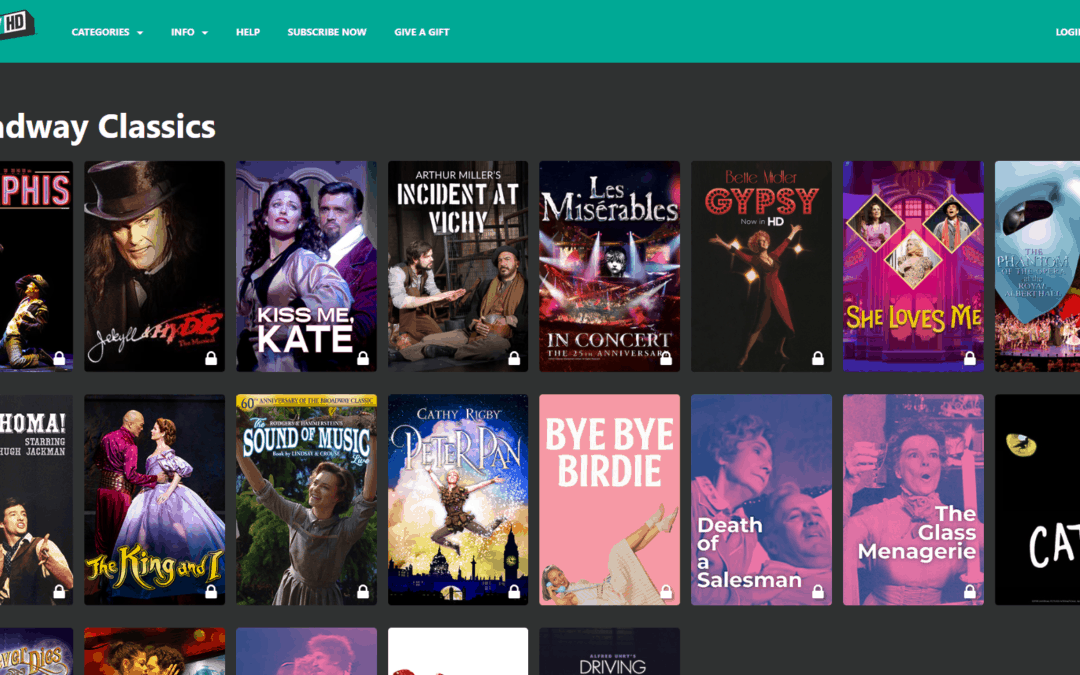Click lock icon on Death of a Salesman poster

coord(818,592)
